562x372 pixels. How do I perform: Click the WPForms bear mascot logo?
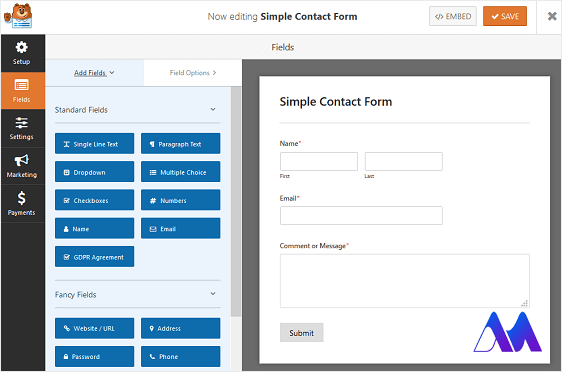click(18, 16)
